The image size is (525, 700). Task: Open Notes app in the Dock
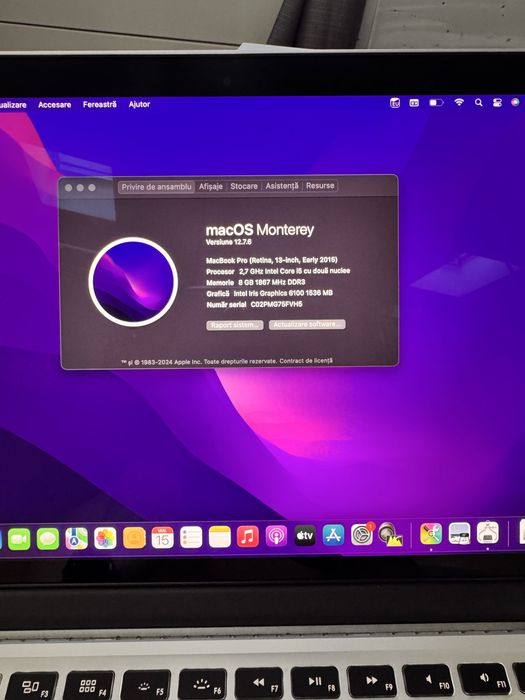(x=220, y=537)
